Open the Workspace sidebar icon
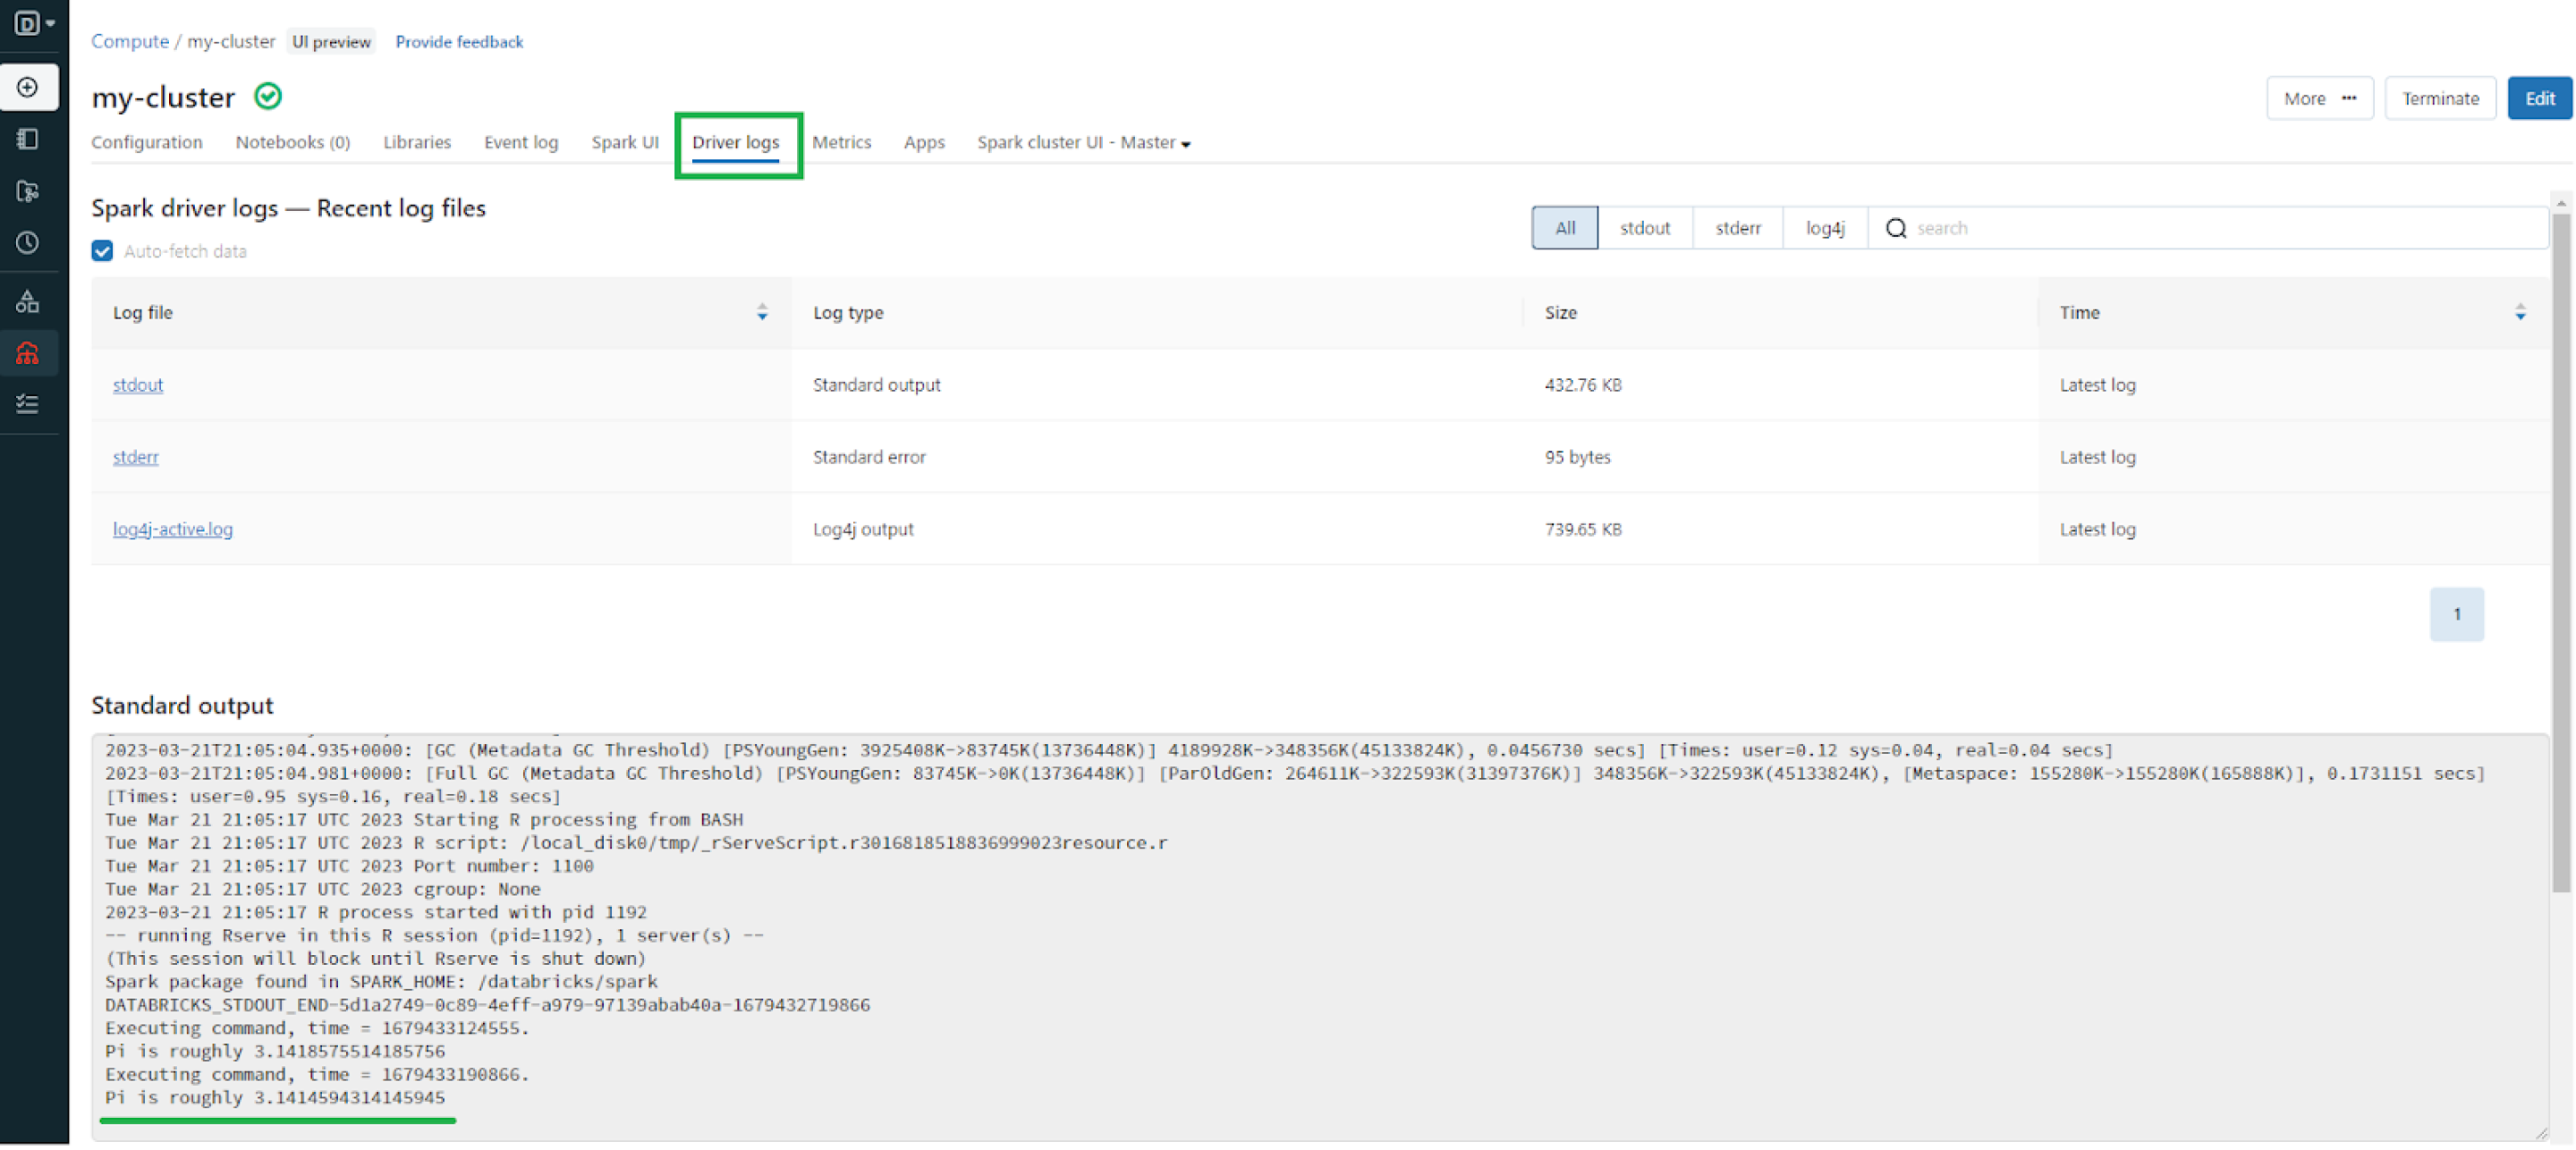This screenshot has height=1150, width=2576. click(x=28, y=139)
